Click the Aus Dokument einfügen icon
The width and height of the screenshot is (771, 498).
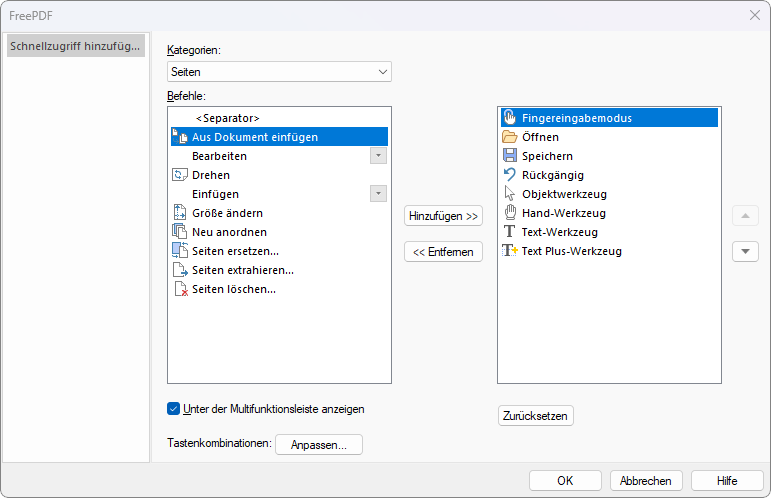point(180,137)
